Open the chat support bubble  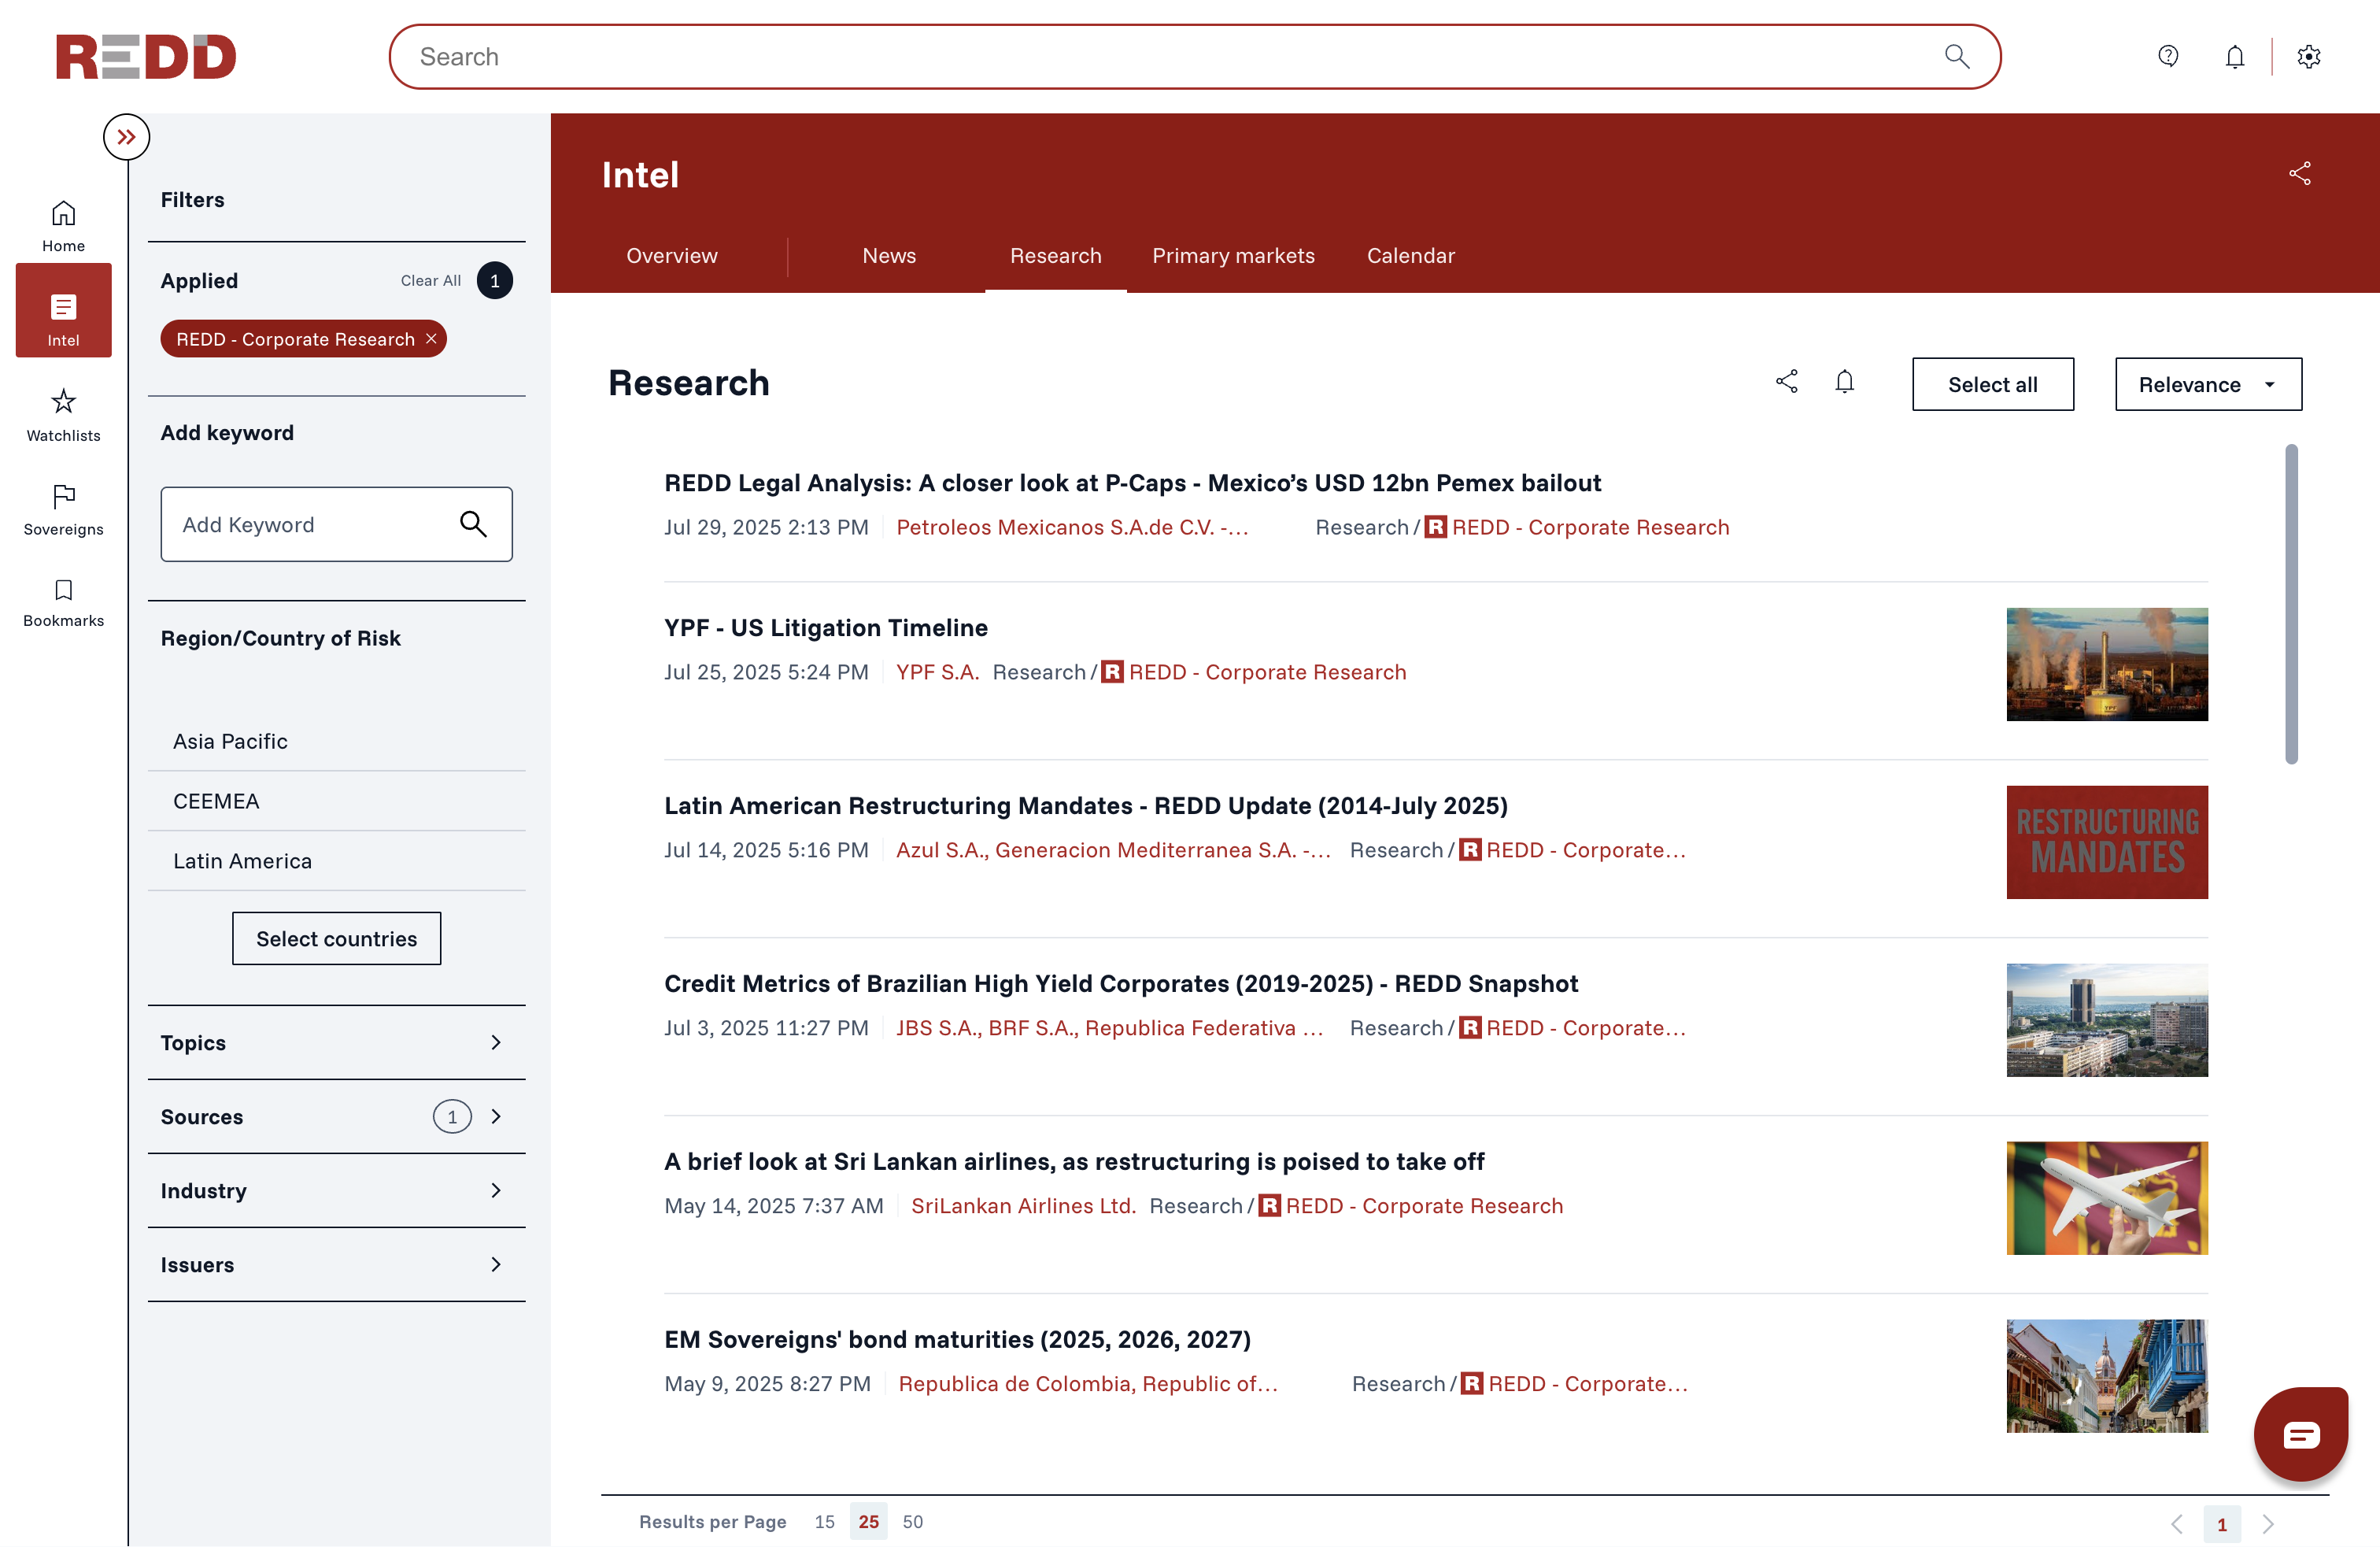[x=2300, y=1434]
